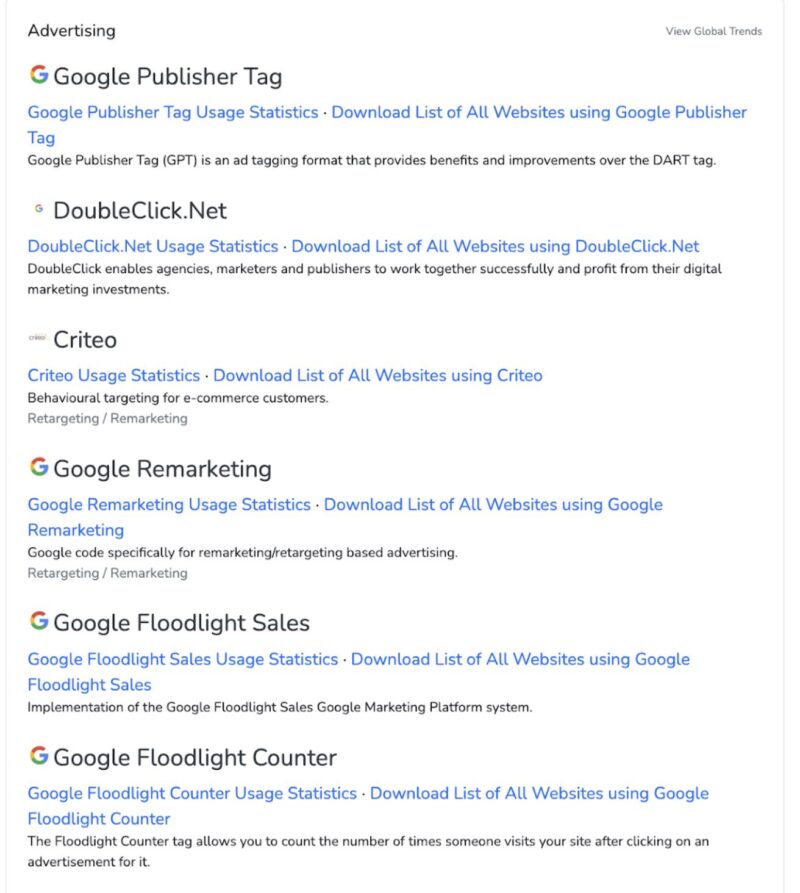View DoubleClick.Net Usage Statistics
The width and height of the screenshot is (800, 893).
152,246
